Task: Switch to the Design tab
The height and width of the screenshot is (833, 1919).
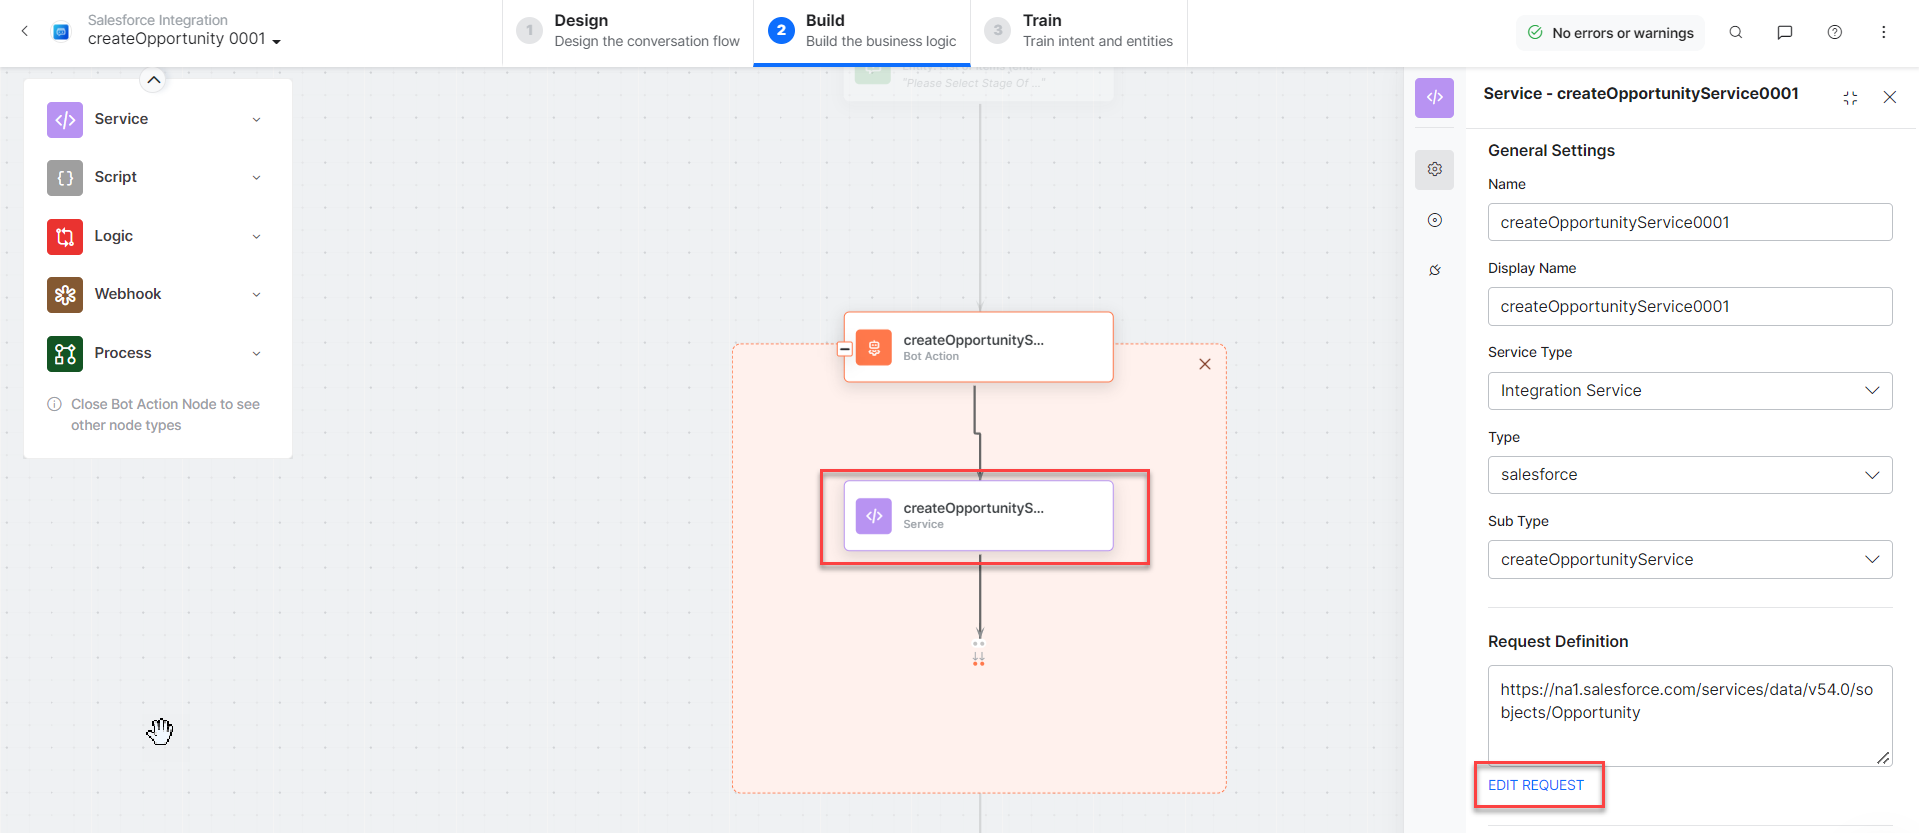Action: (628, 31)
